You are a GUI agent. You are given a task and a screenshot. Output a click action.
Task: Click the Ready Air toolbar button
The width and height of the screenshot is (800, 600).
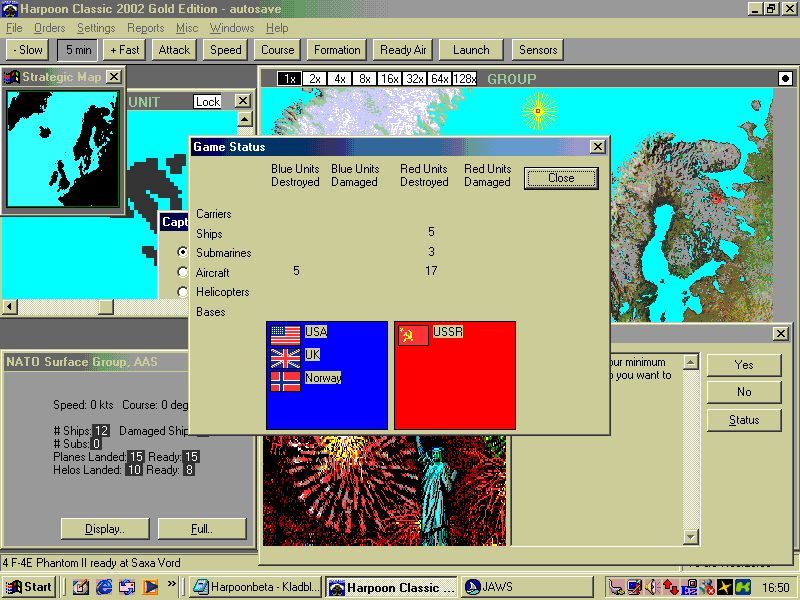click(403, 50)
